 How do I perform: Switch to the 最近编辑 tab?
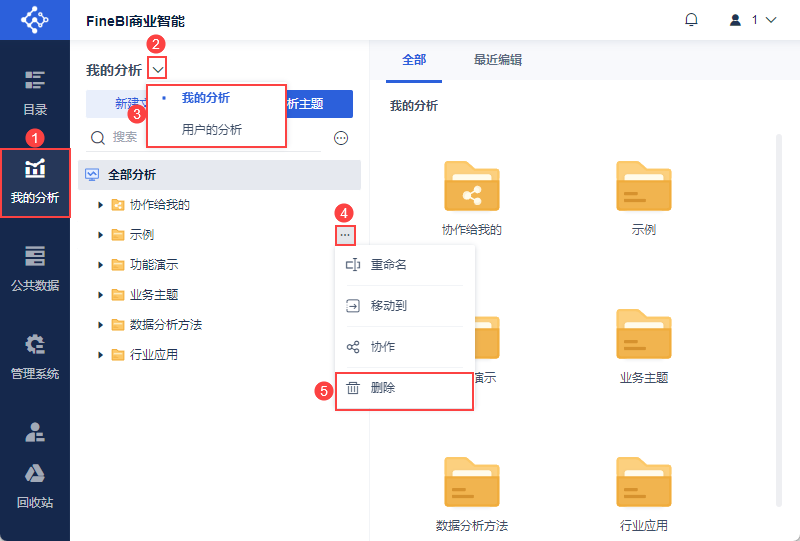(x=497, y=60)
